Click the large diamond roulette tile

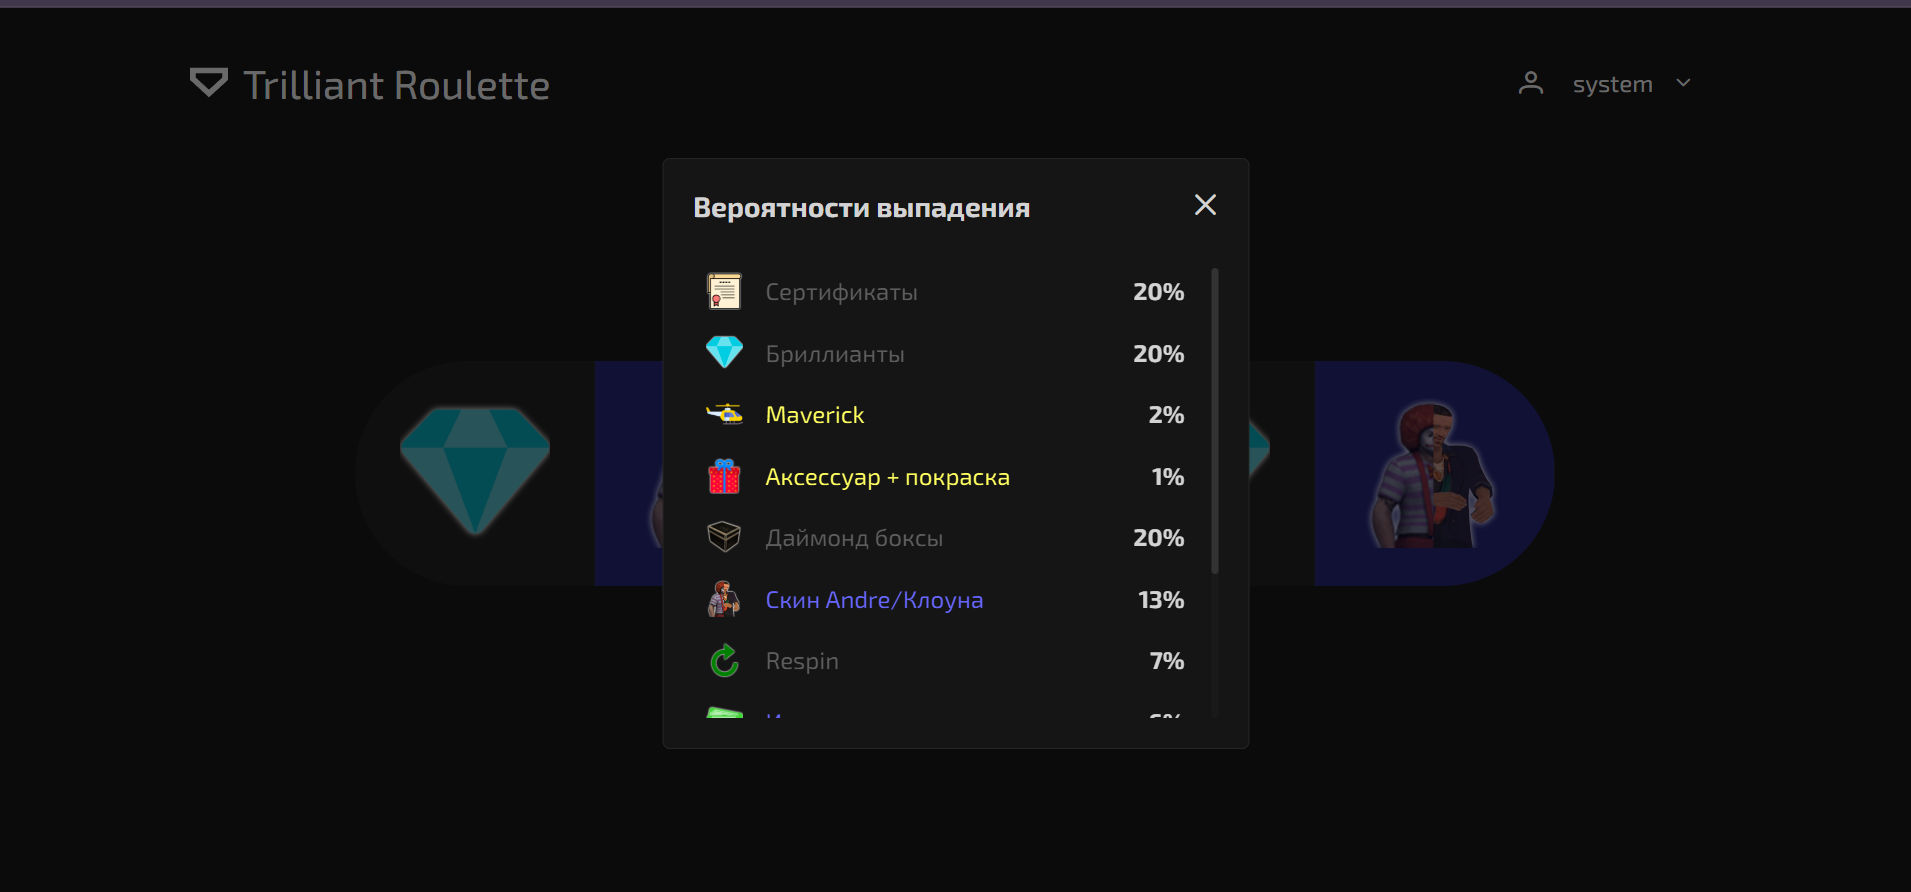point(475,472)
